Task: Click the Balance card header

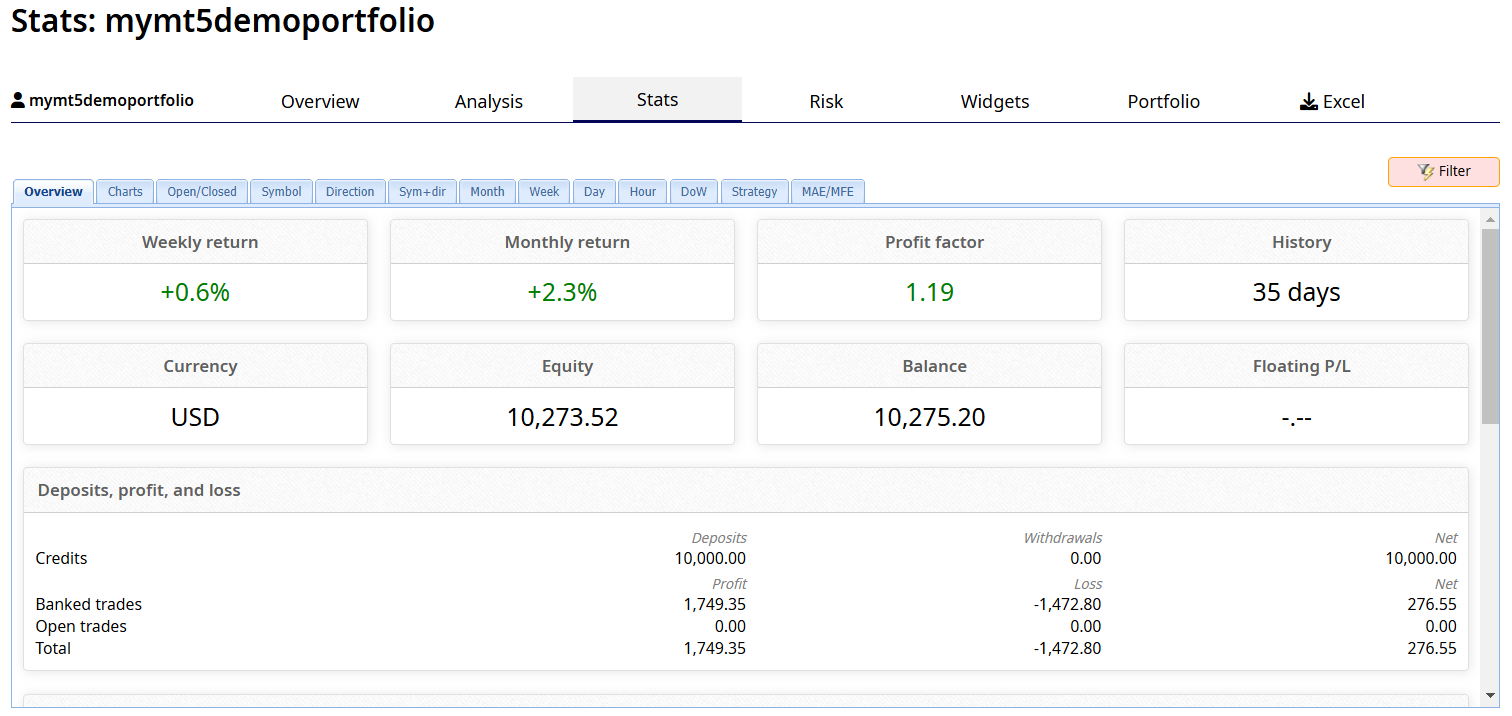Action: tap(929, 366)
